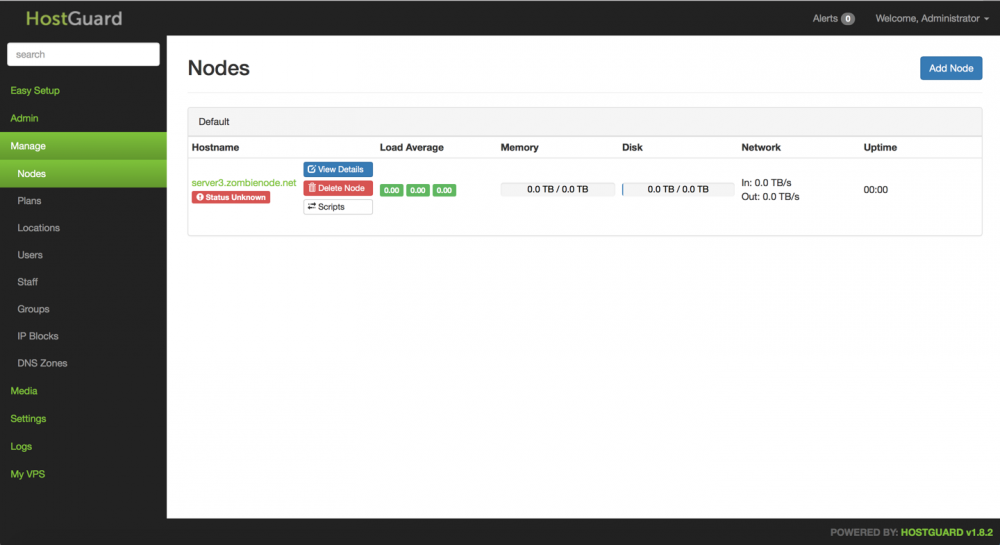The width and height of the screenshot is (1000, 545).
Task: Click the server3.zombienode.net hostname link
Action: (x=244, y=182)
